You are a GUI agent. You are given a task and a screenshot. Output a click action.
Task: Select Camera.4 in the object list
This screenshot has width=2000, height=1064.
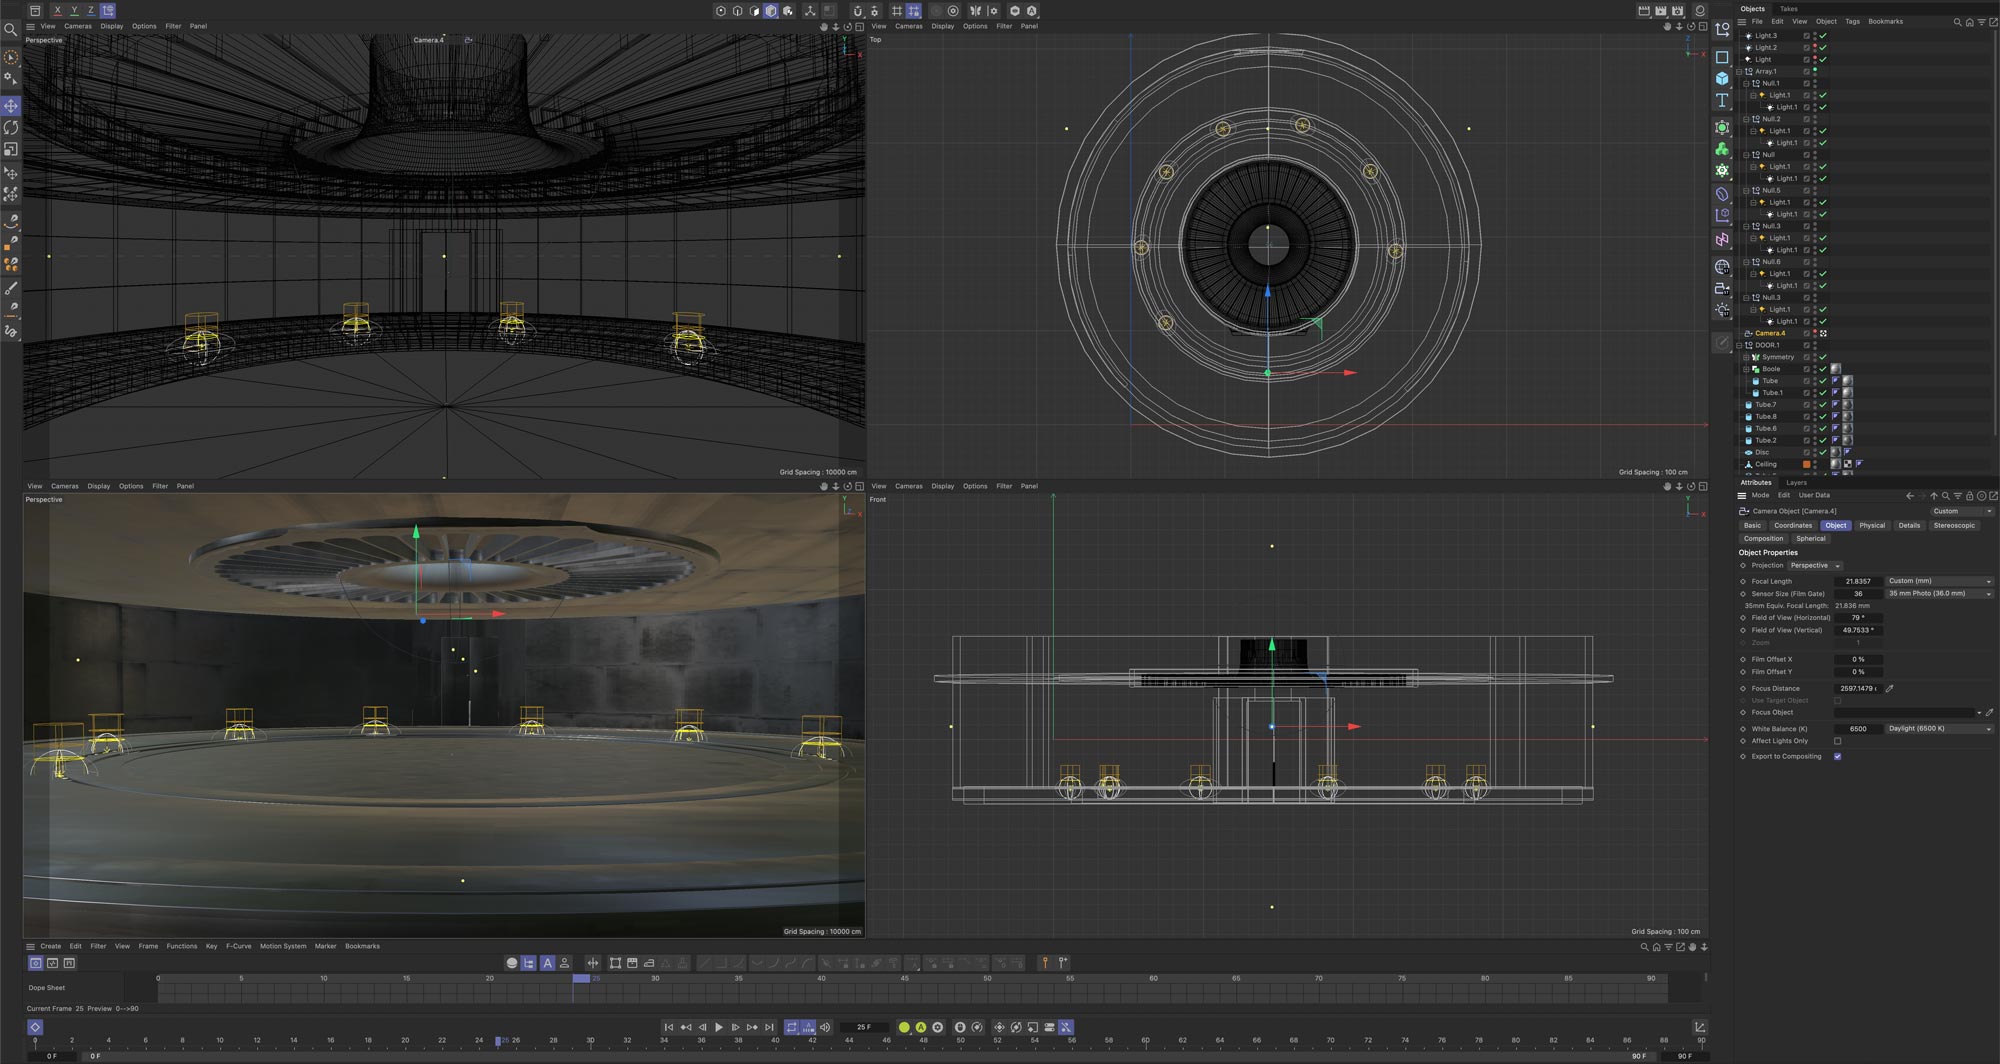pyautogui.click(x=1768, y=333)
